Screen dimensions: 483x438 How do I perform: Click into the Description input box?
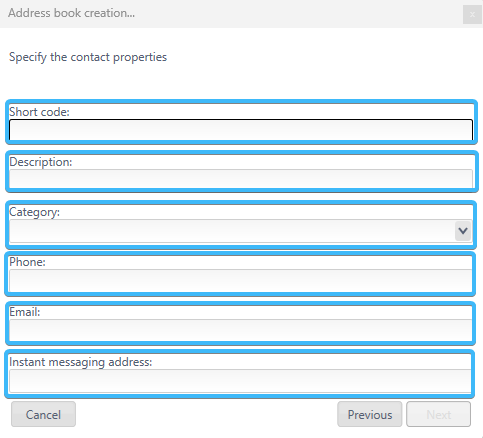point(241,179)
